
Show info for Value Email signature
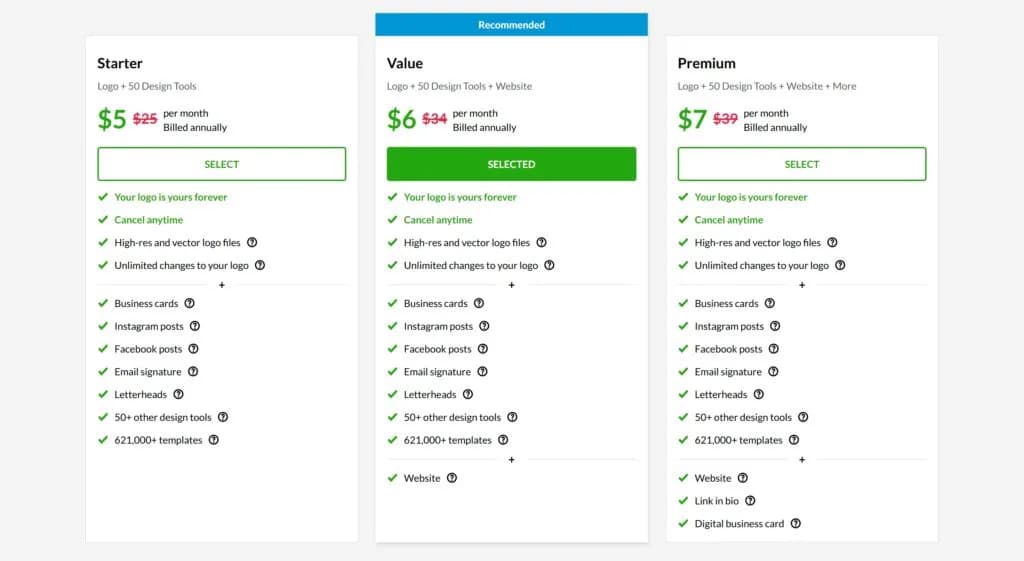click(x=482, y=372)
